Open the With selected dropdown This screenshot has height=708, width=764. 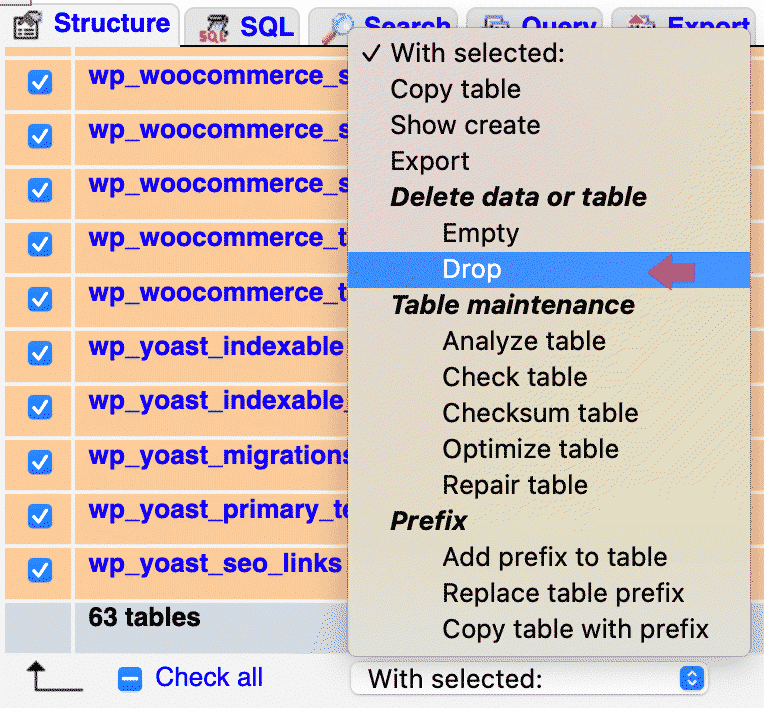pyautogui.click(x=529, y=679)
